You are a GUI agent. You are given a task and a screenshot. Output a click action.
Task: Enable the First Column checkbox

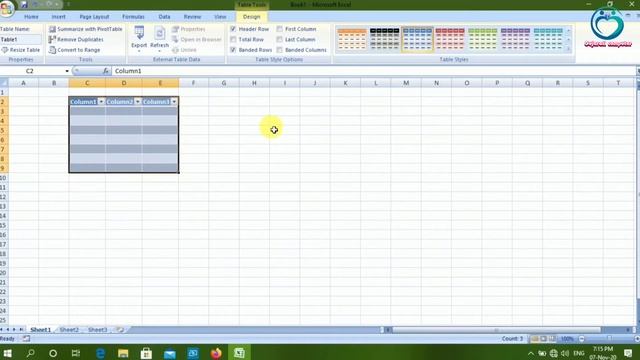pyautogui.click(x=280, y=29)
